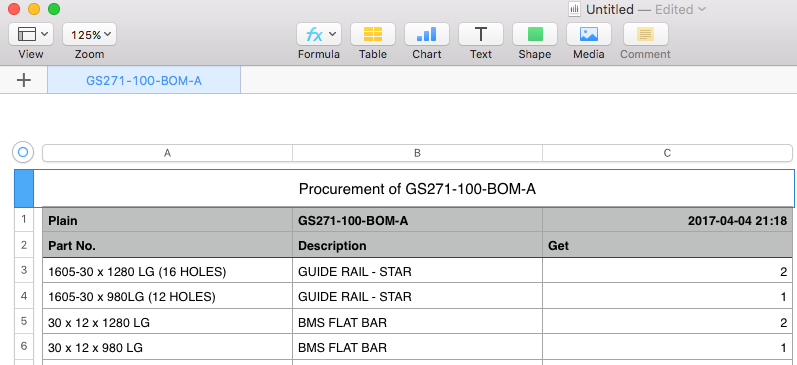Screen dimensions: 797x365
Task: Click the 2017-04-04 21:18 date cell
Action: [x=667, y=221]
